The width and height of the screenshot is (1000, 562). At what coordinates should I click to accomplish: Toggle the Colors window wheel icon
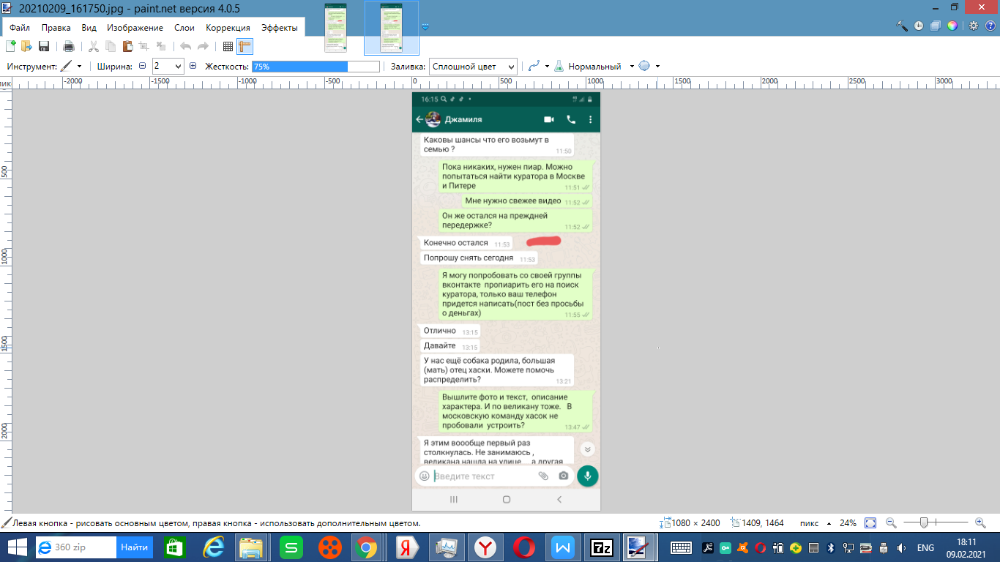952,26
